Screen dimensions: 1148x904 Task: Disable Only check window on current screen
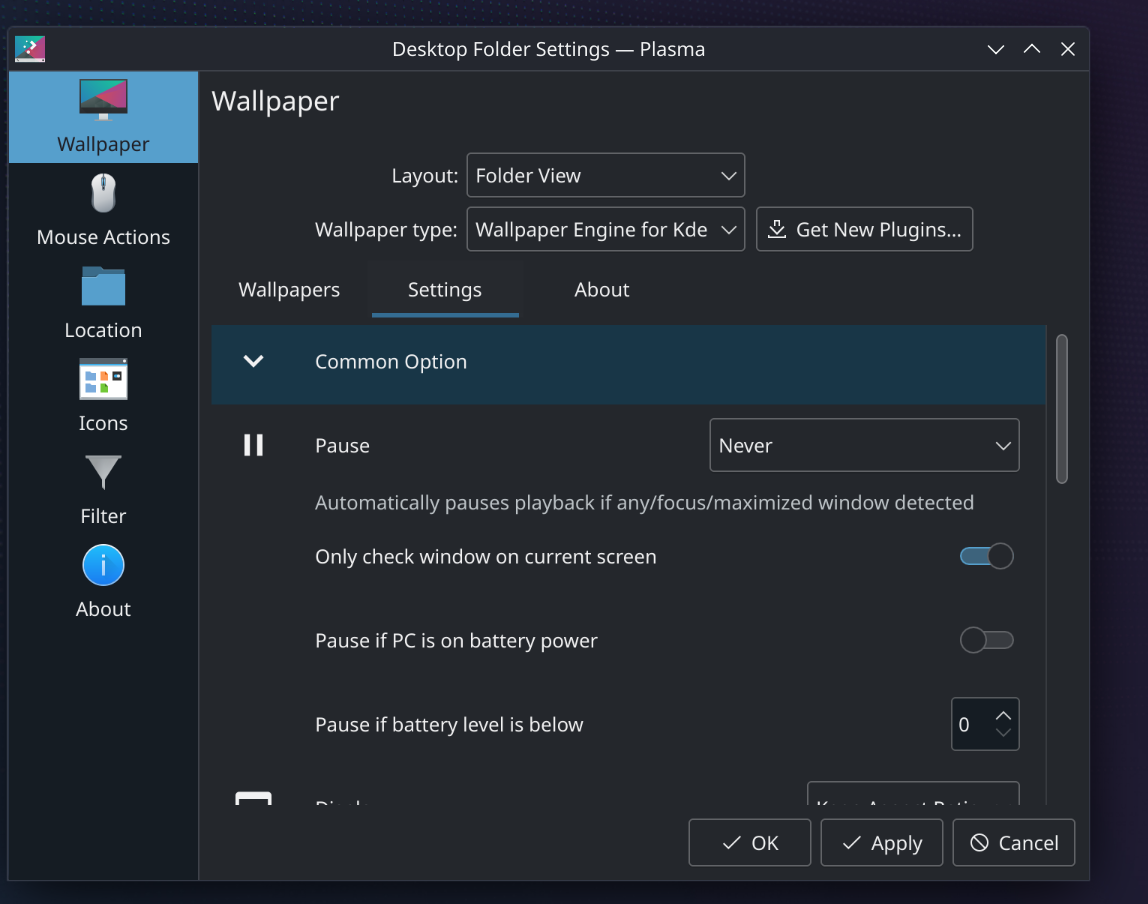click(986, 556)
